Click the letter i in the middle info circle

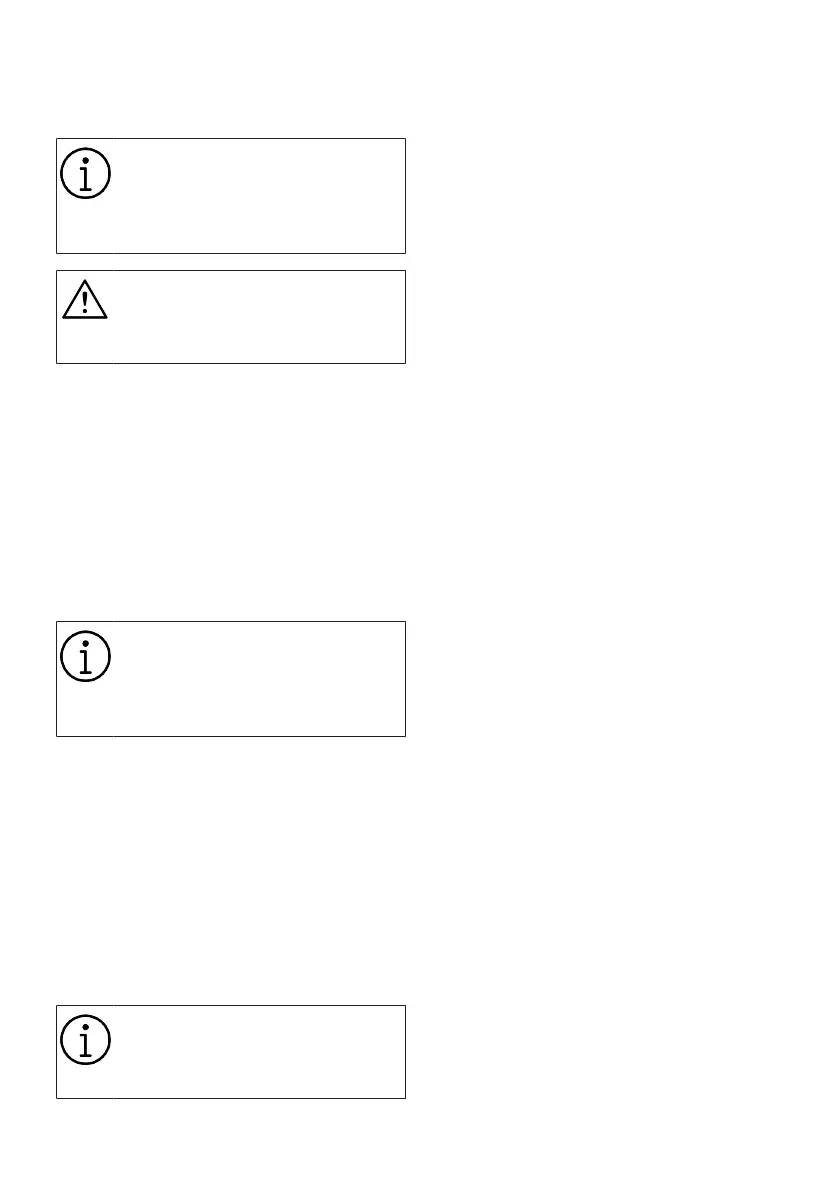pyautogui.click(x=86, y=658)
